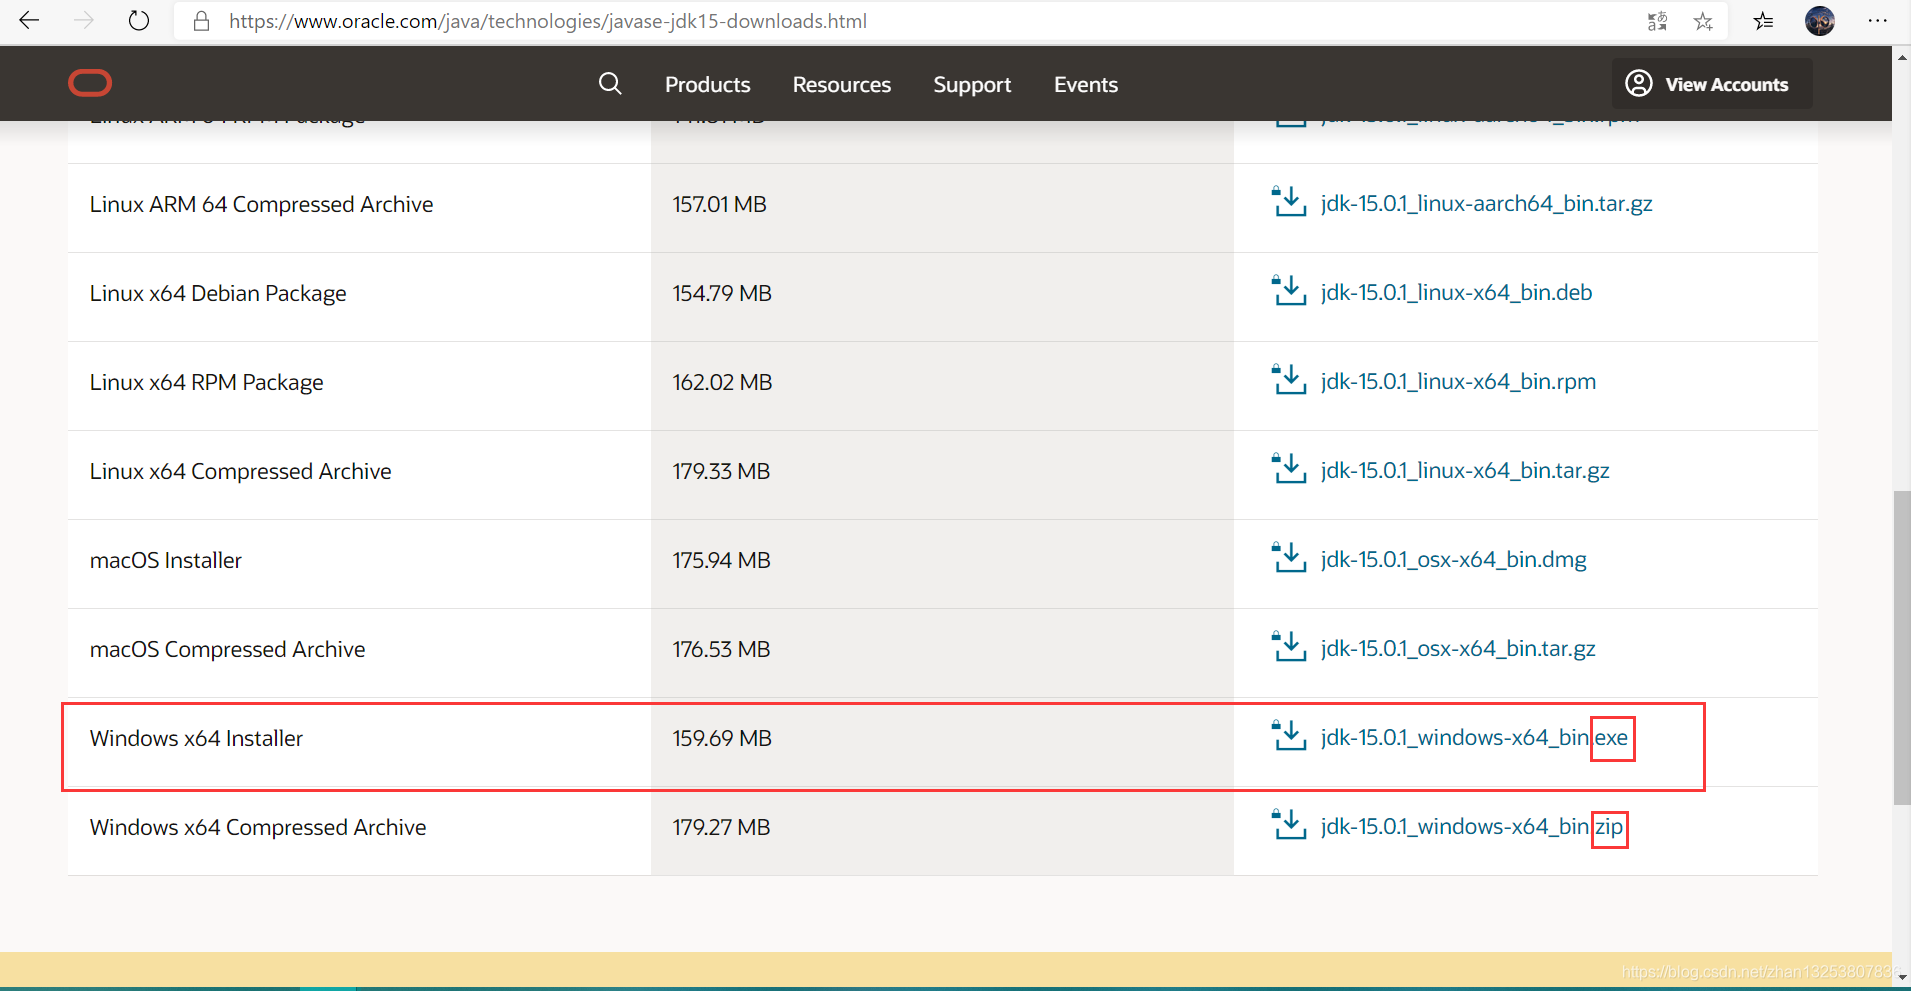Screen dimensions: 1911x991
Task: Click download icon for linux-x64 rpm
Action: click(1289, 381)
